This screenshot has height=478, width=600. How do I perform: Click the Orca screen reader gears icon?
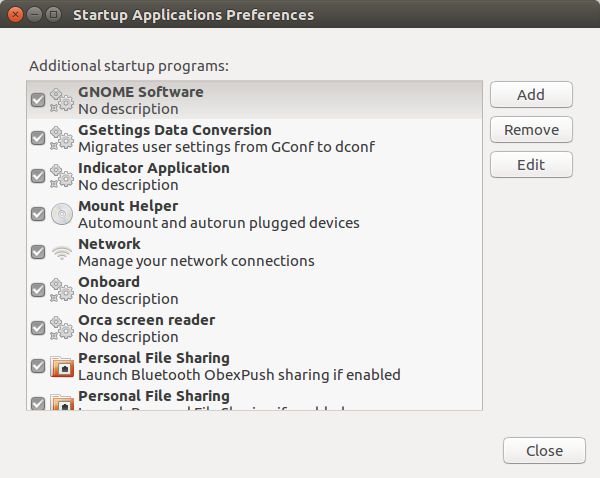[62, 328]
